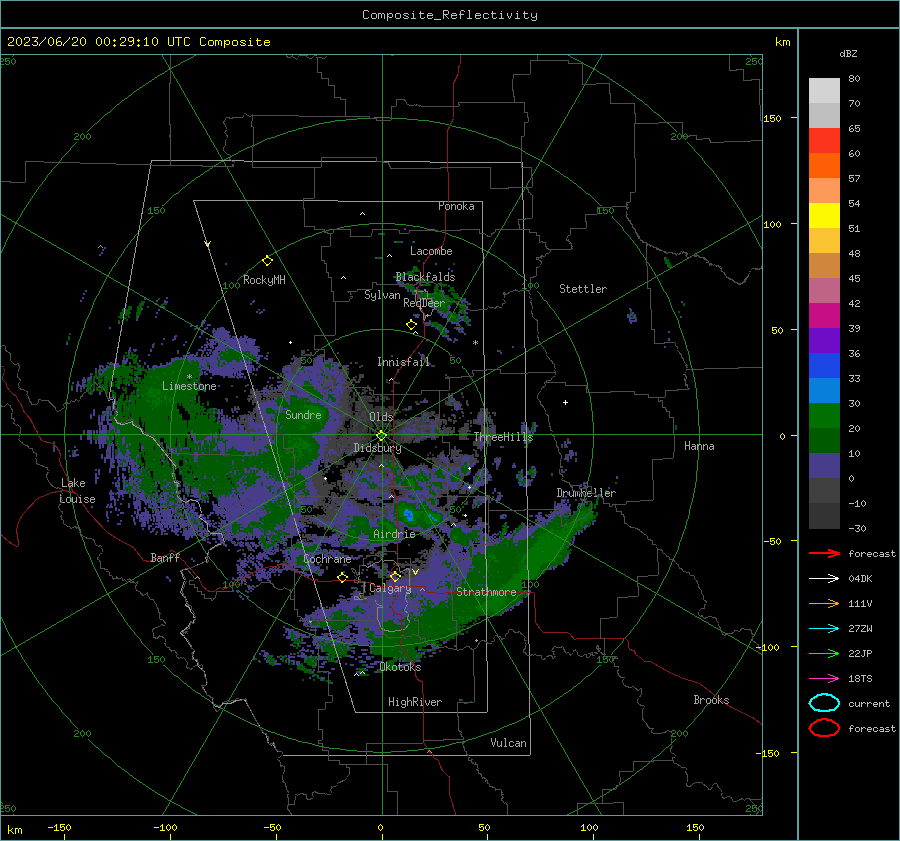
Task: Click the Calgary city label
Action: click(390, 588)
